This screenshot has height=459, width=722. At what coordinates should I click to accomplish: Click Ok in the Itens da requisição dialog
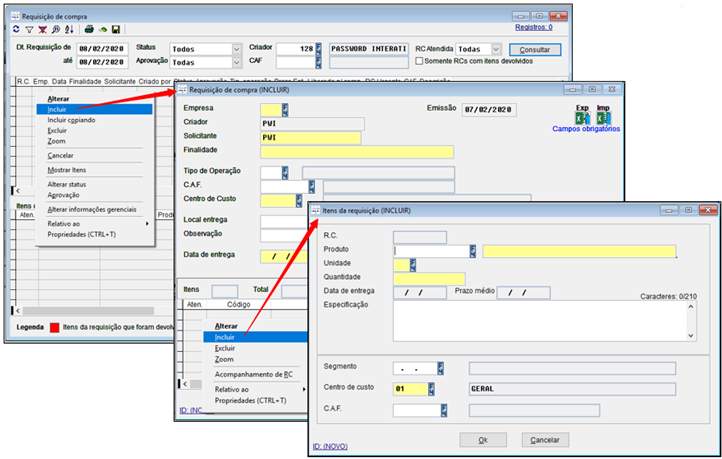click(483, 440)
